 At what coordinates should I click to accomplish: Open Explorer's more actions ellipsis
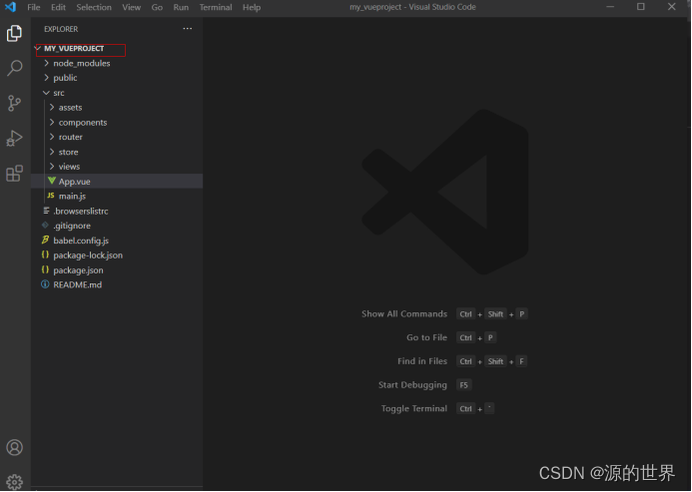188,29
